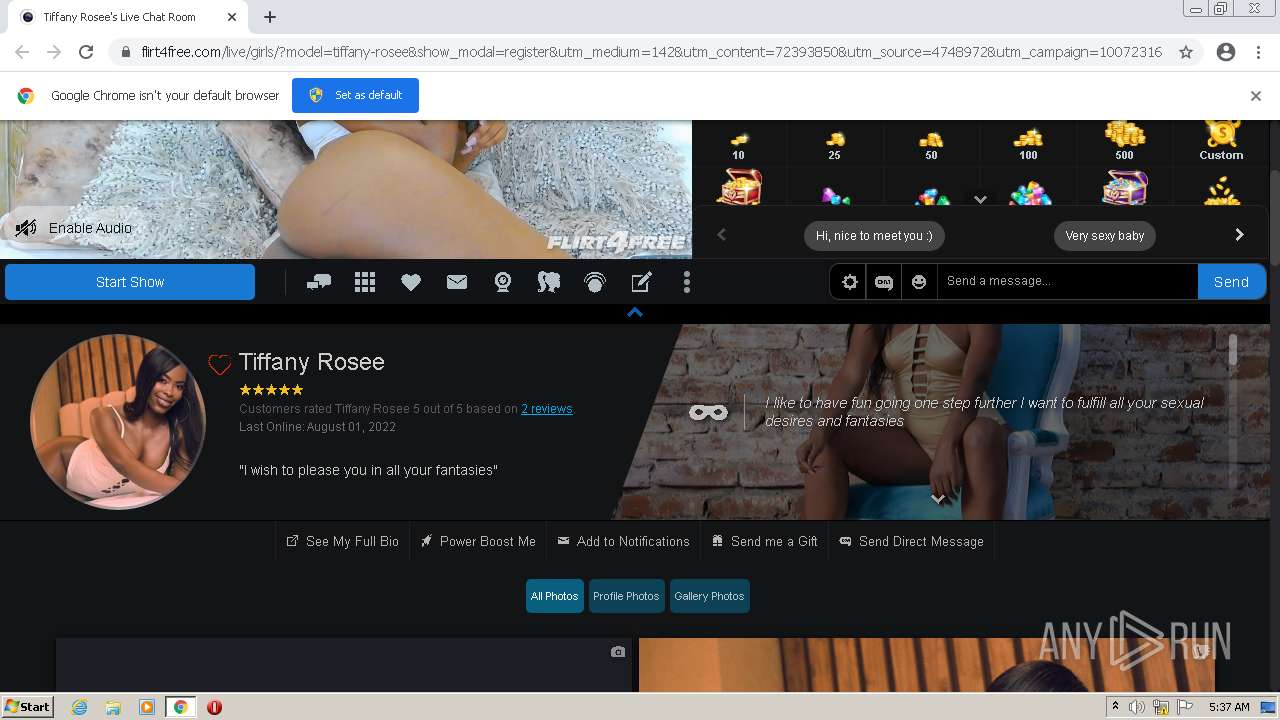Click the chat speech bubble icon beside gear
Screen dimensions: 1280x720
(884, 282)
